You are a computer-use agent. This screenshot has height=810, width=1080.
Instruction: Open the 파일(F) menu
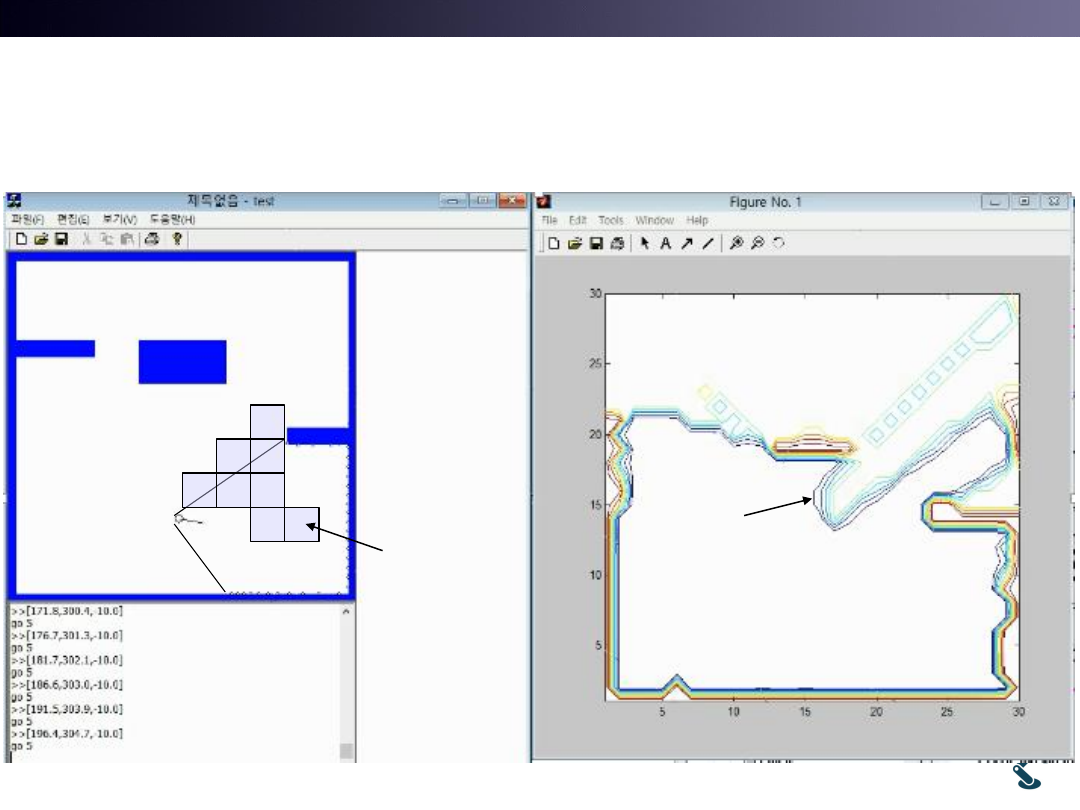tap(27, 219)
